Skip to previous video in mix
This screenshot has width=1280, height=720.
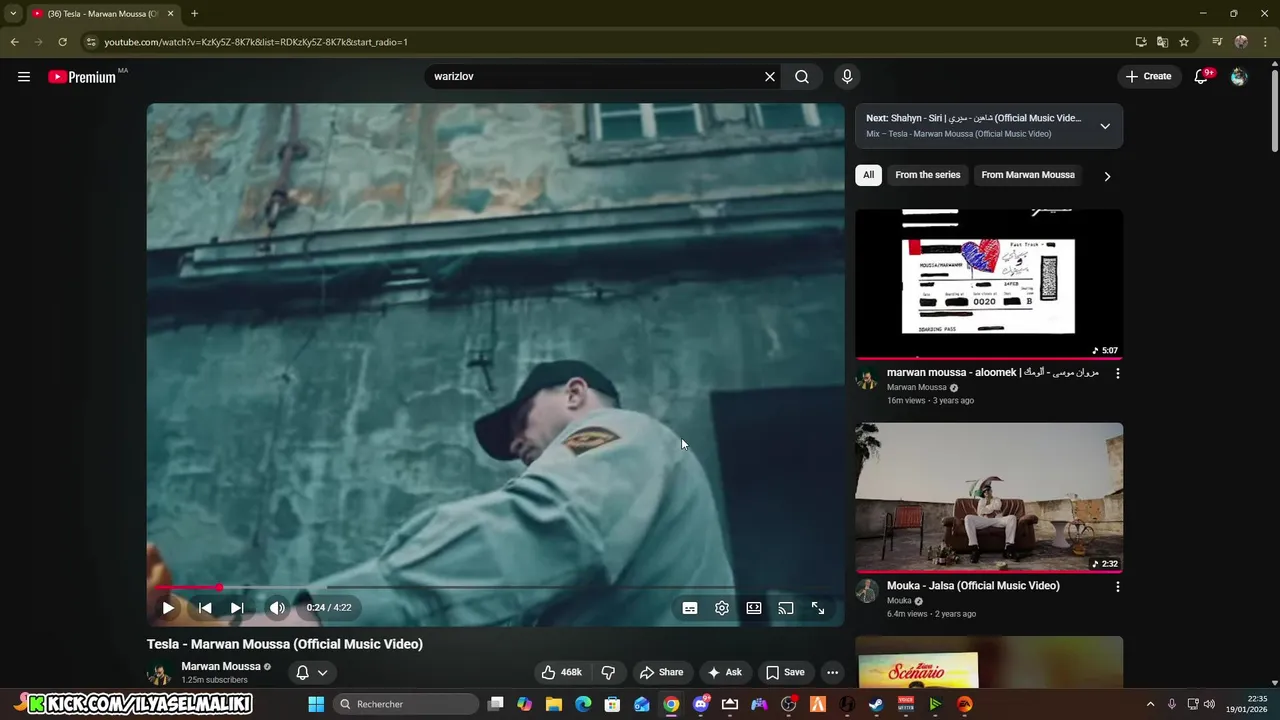coord(205,607)
